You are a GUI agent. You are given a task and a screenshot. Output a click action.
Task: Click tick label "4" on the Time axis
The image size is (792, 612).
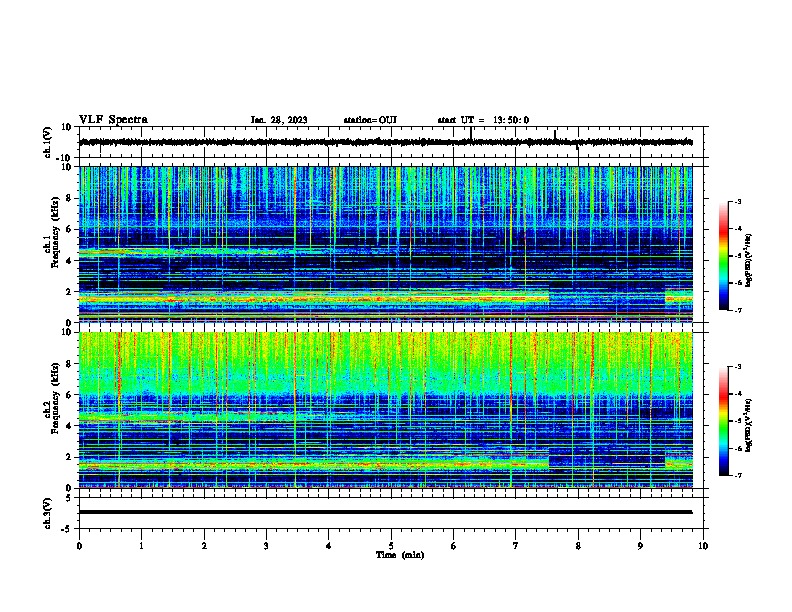(329, 546)
